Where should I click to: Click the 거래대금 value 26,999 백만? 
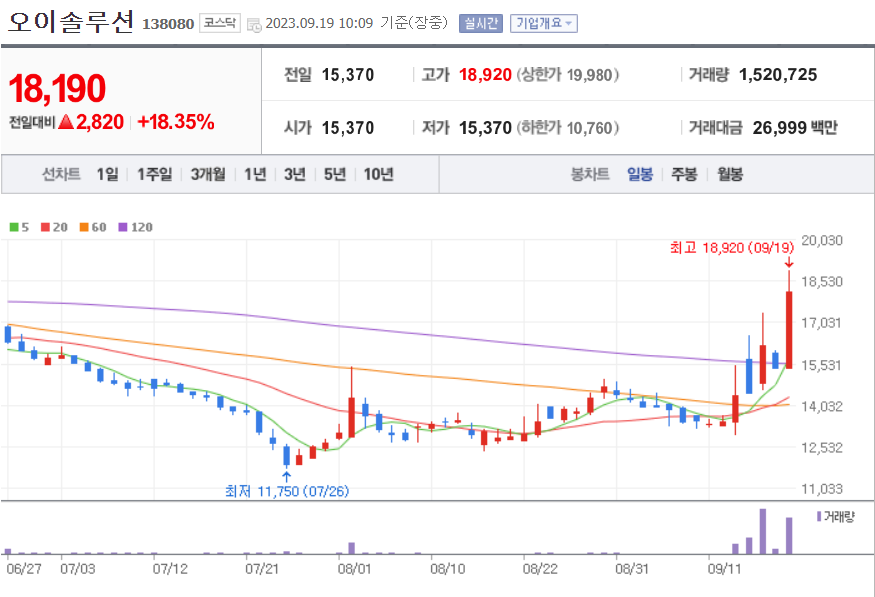(795, 128)
